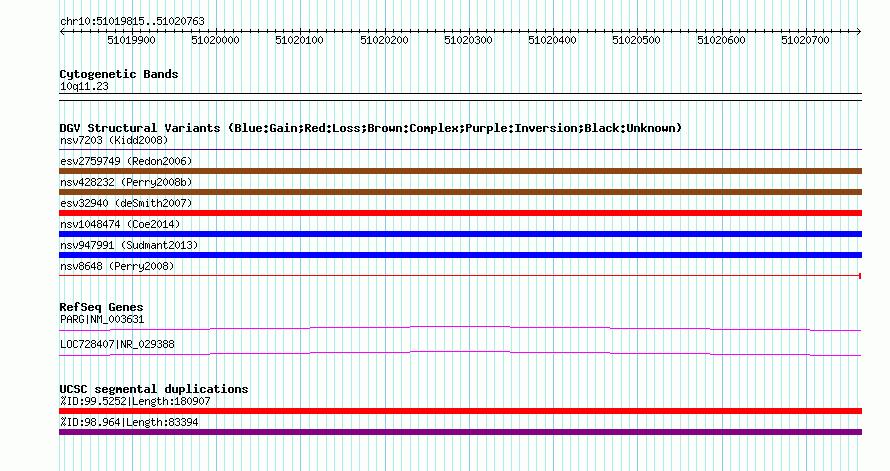Click the purple nsv7203 inversion line

tap(460, 150)
